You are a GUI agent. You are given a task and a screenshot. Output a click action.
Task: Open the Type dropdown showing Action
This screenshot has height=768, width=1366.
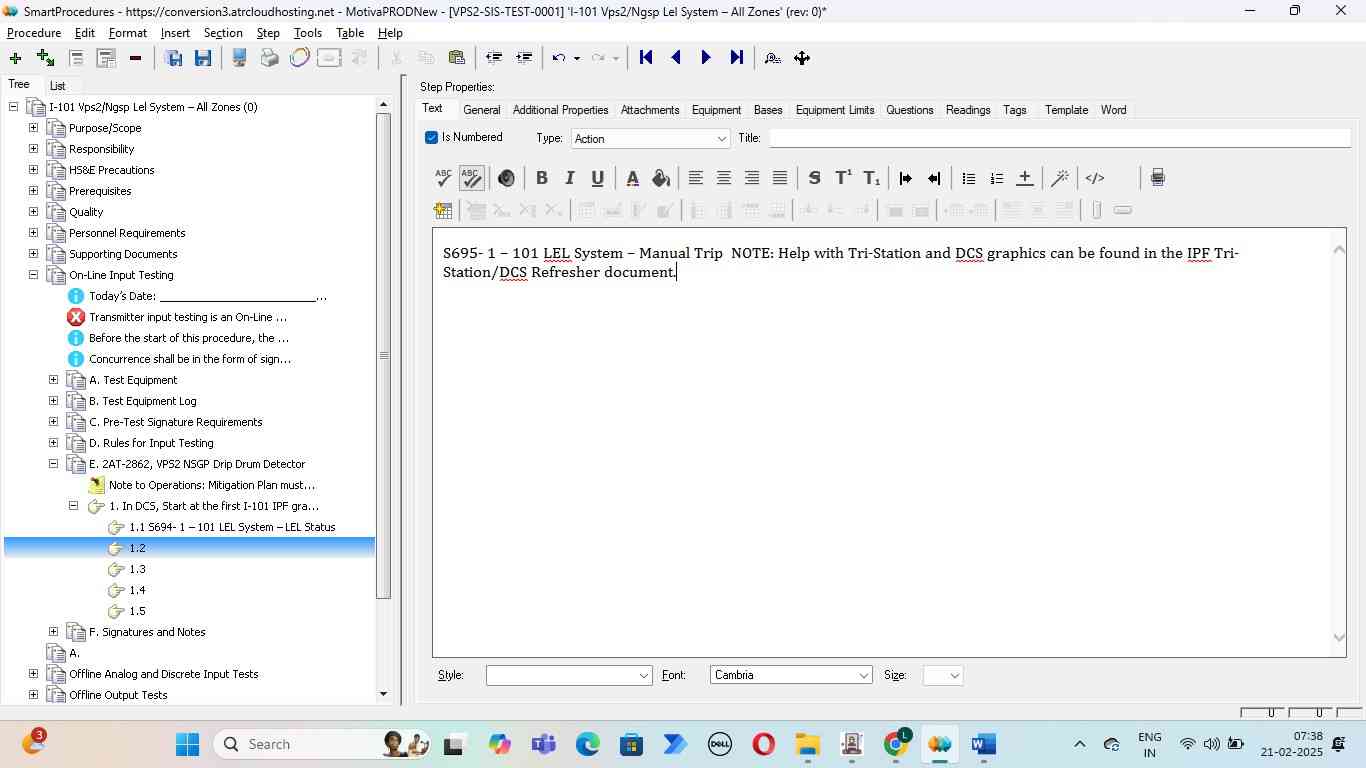click(x=650, y=139)
